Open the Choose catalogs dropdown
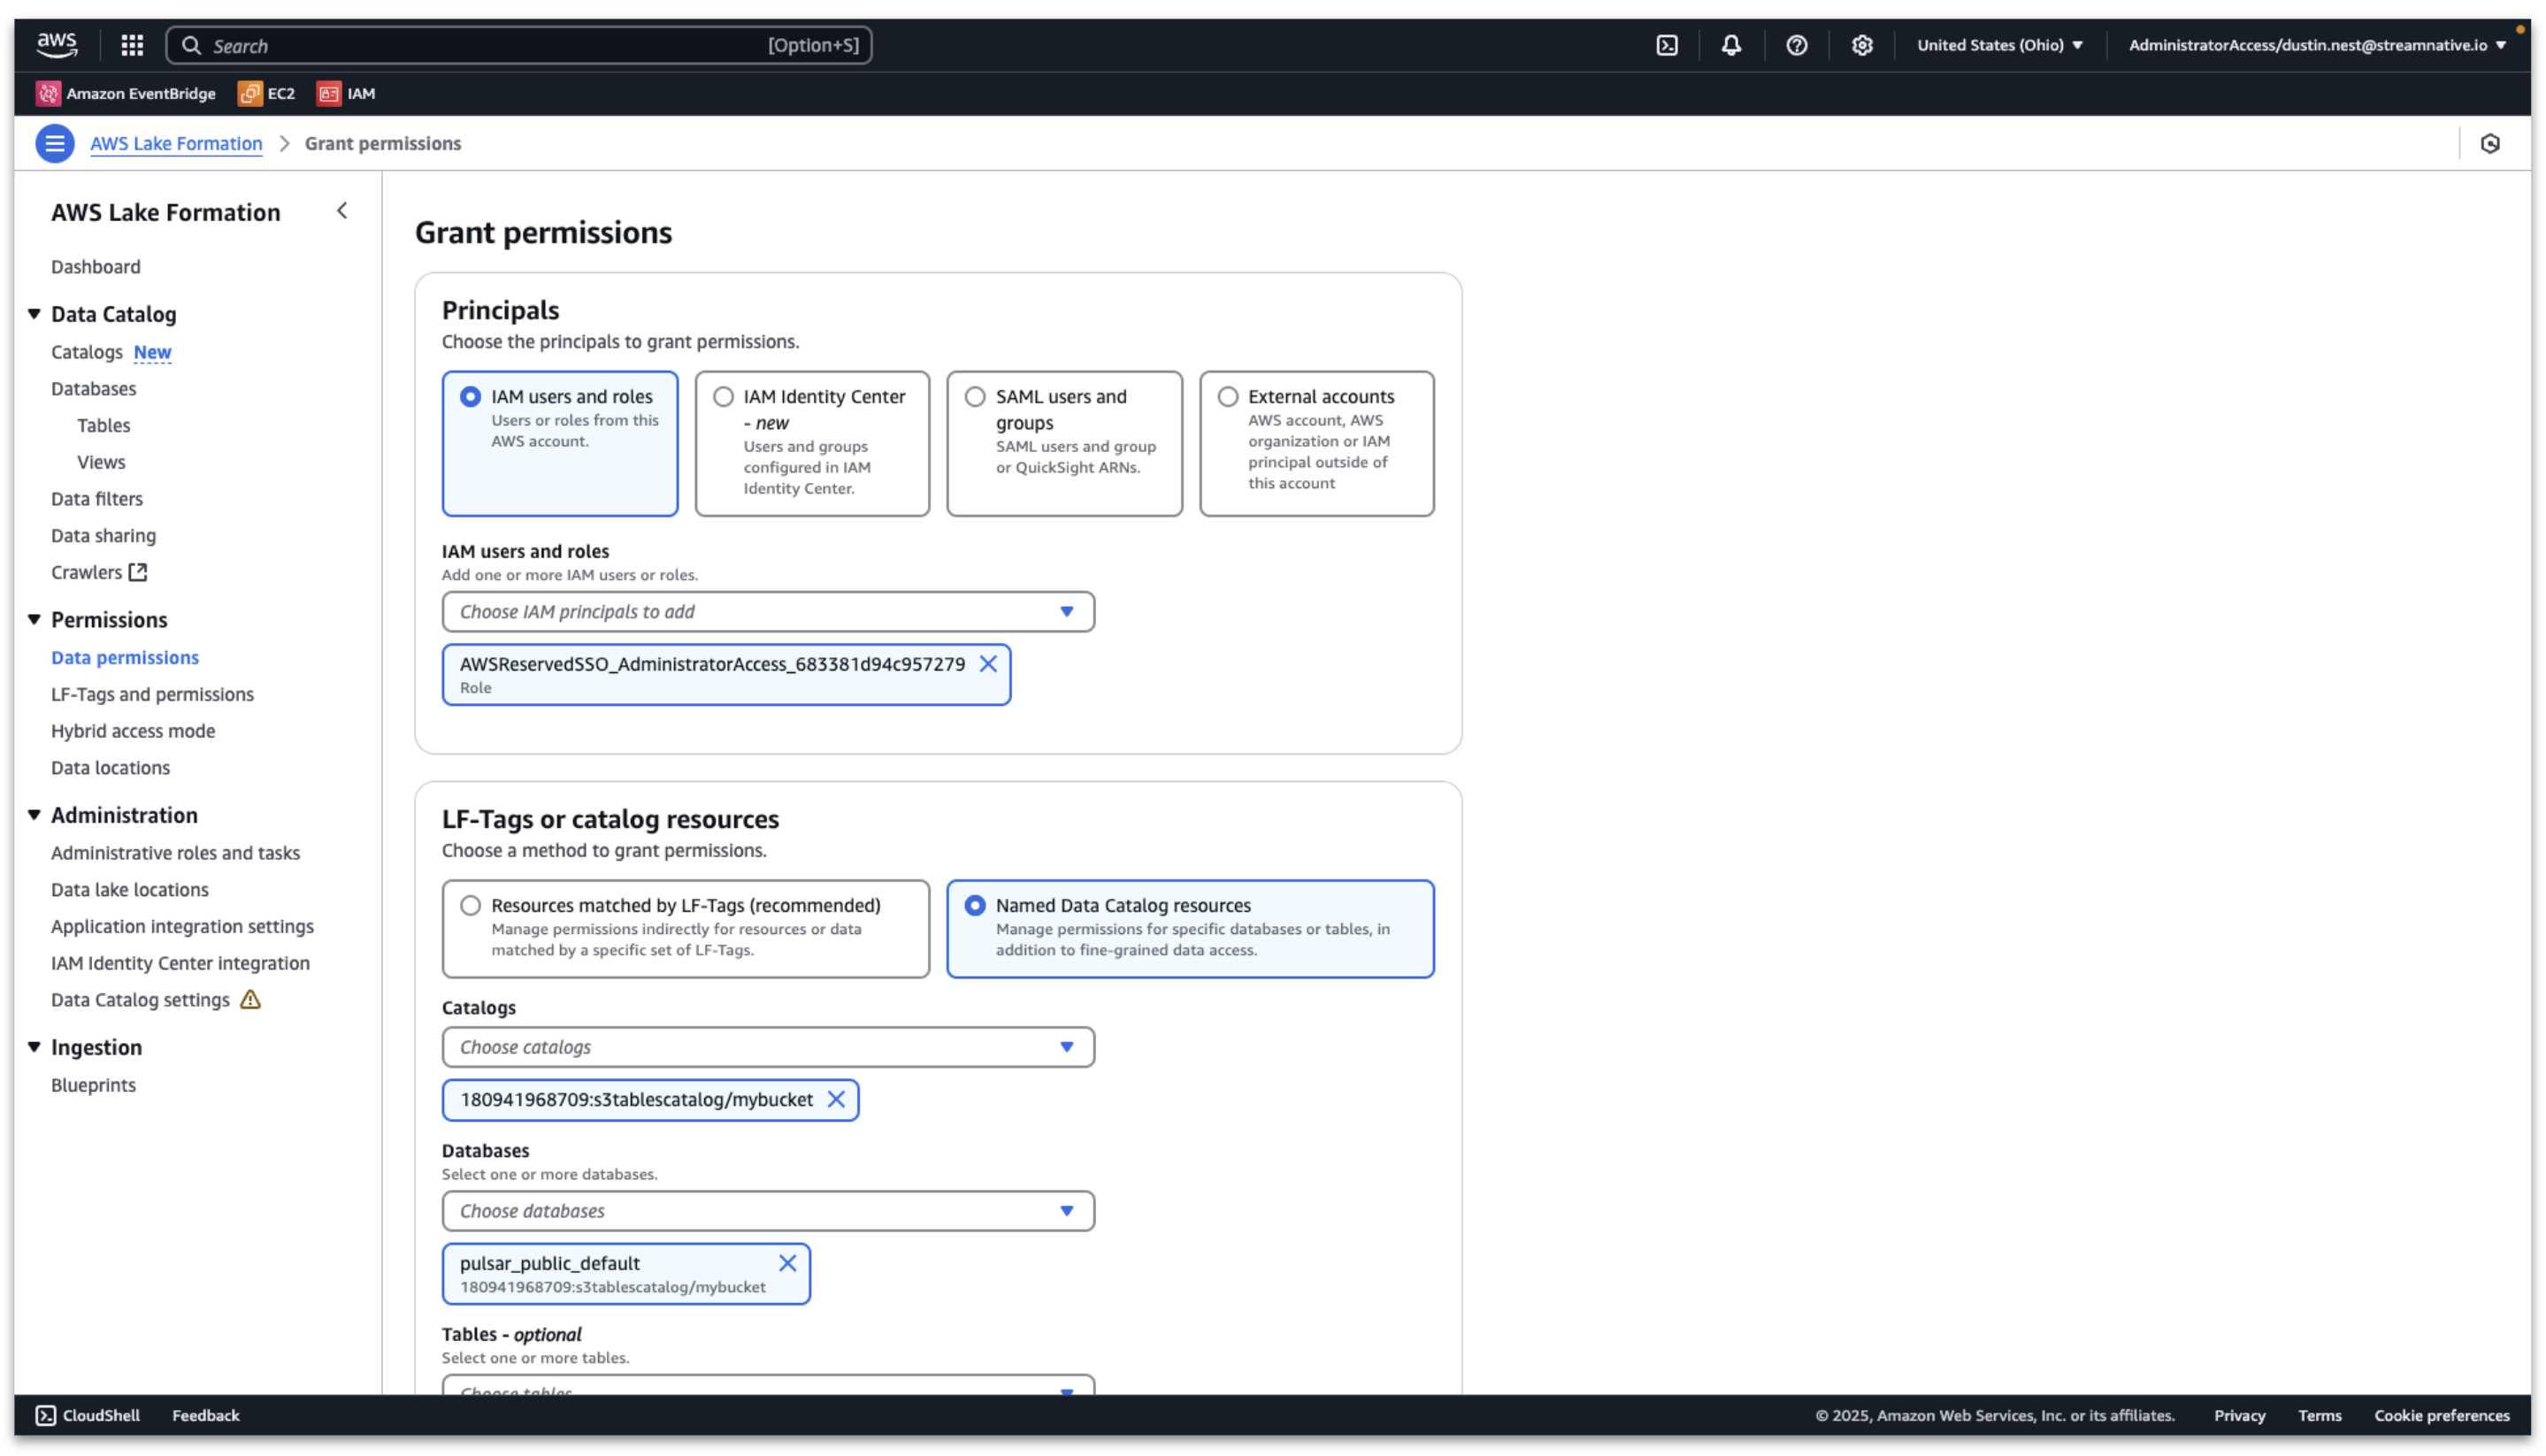The height and width of the screenshot is (1456, 2546). 767,1047
